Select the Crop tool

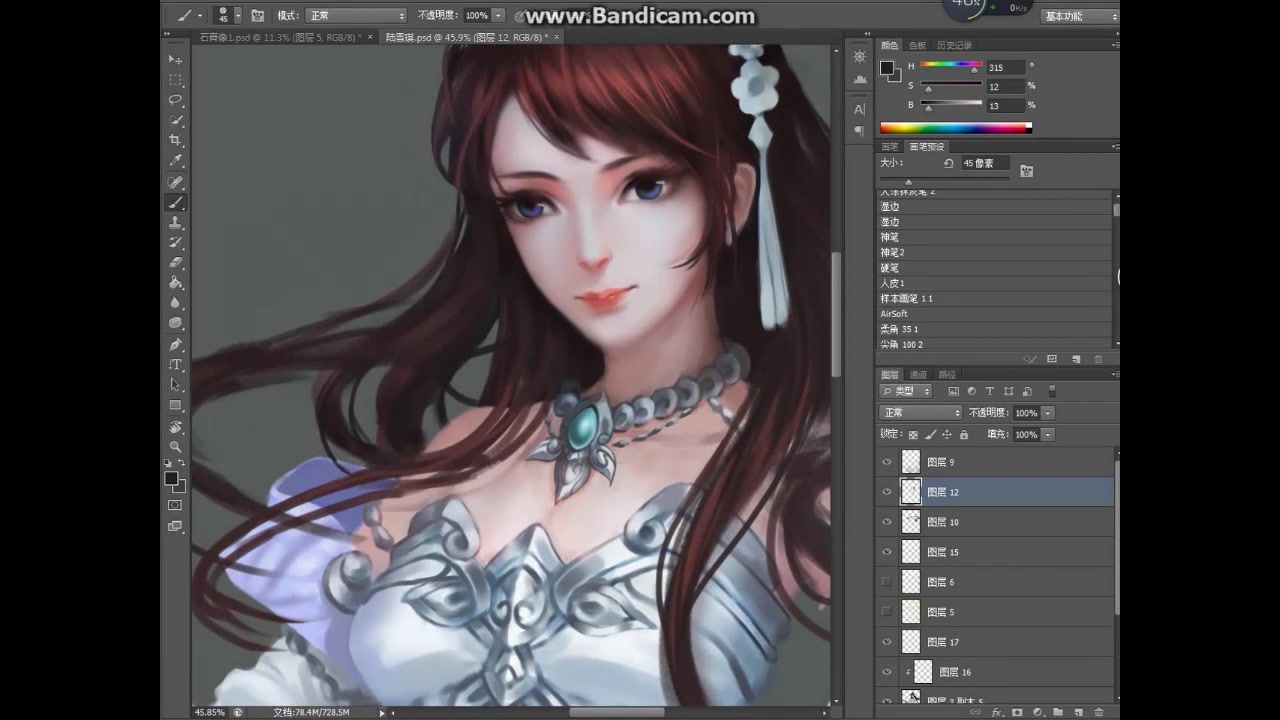176,140
